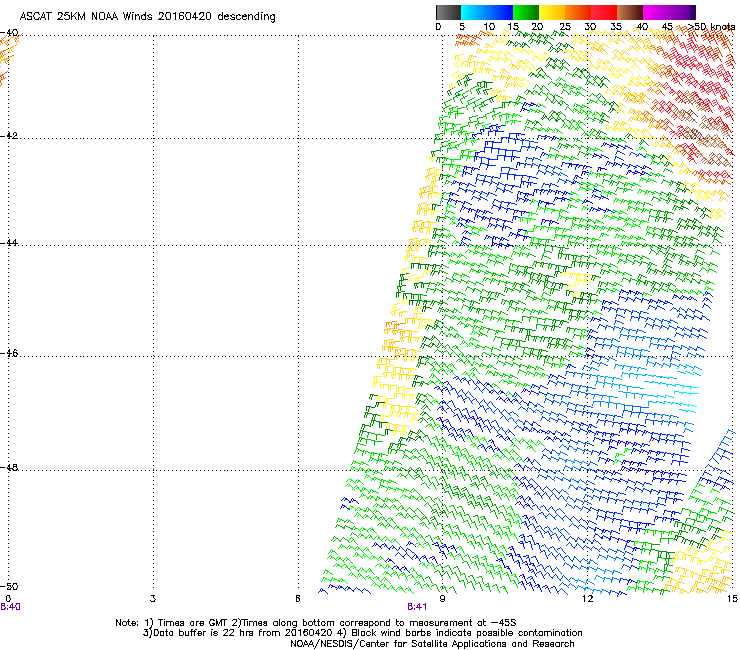740x650 pixels.
Task: Click the magenta 40-45 knots legend color
Action: [656, 12]
